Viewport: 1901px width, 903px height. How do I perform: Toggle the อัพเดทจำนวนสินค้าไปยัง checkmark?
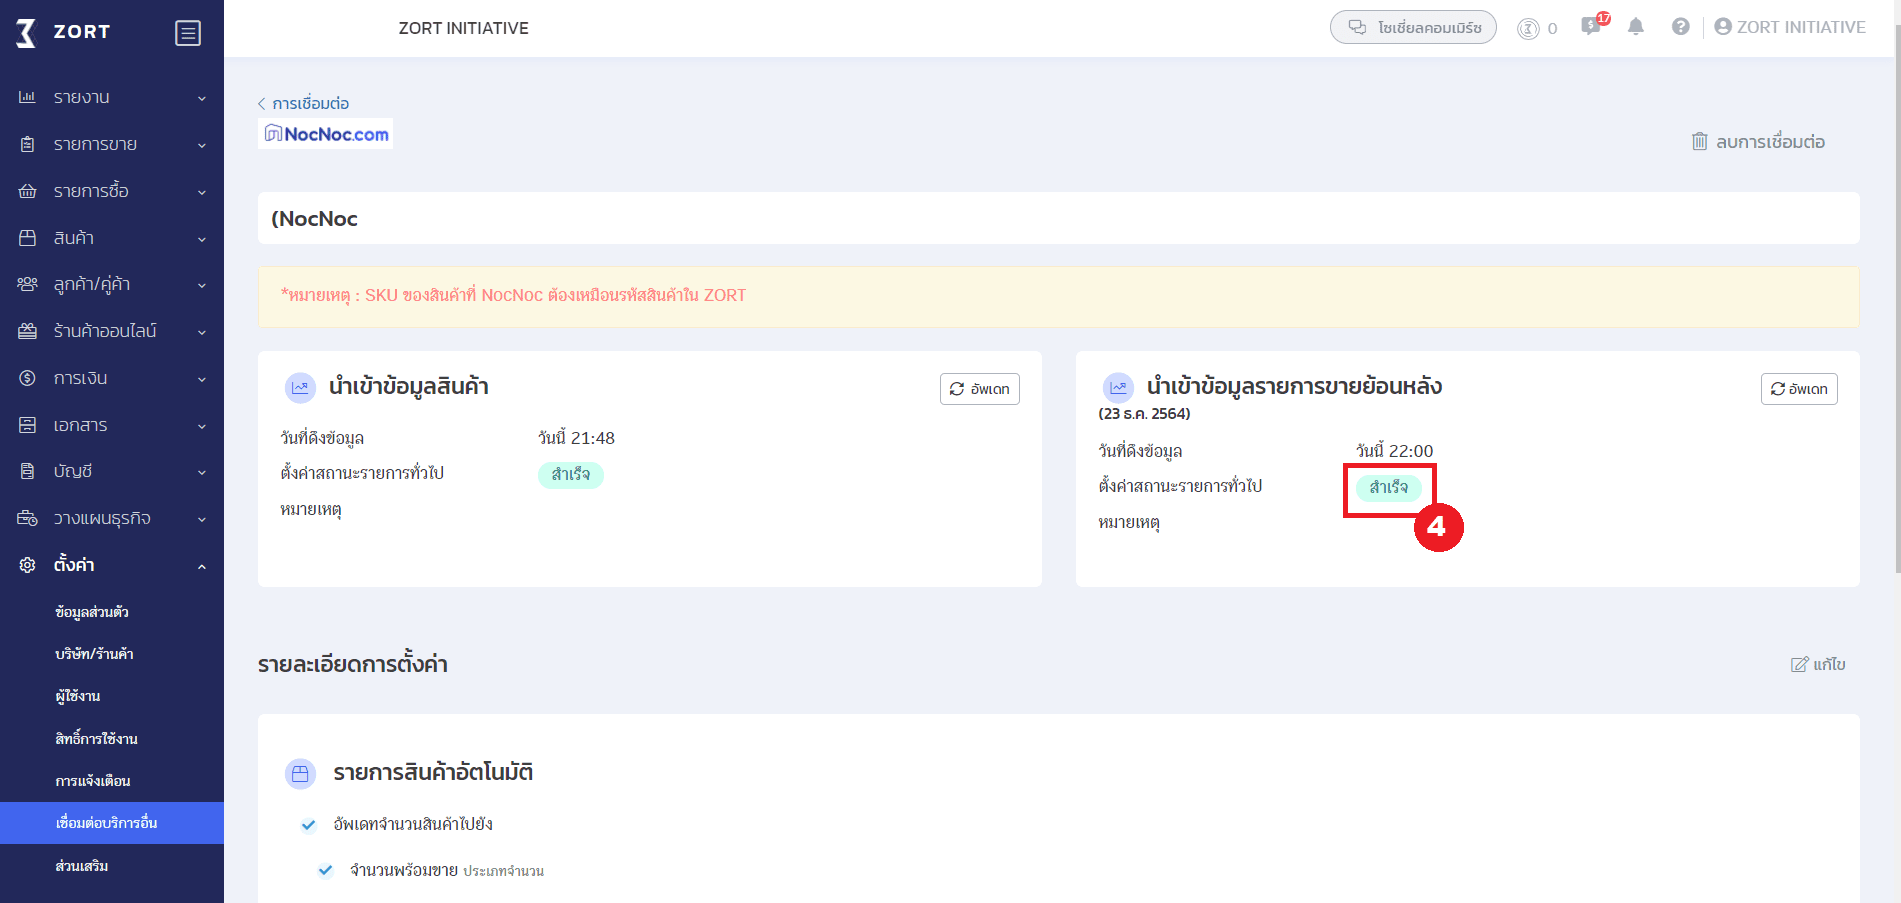tap(309, 825)
